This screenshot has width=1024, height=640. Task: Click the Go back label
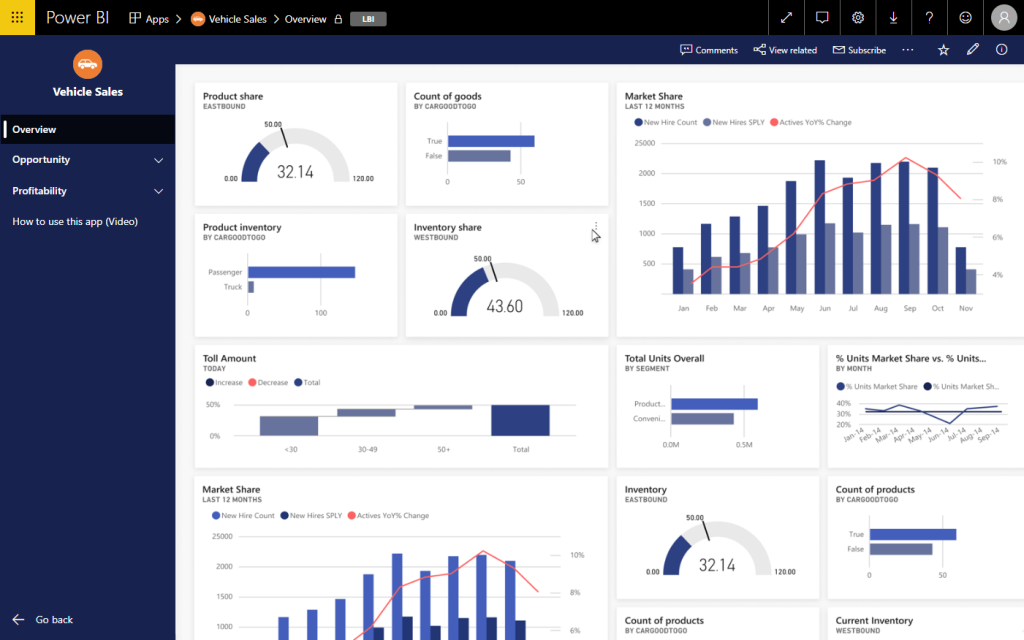pos(54,620)
